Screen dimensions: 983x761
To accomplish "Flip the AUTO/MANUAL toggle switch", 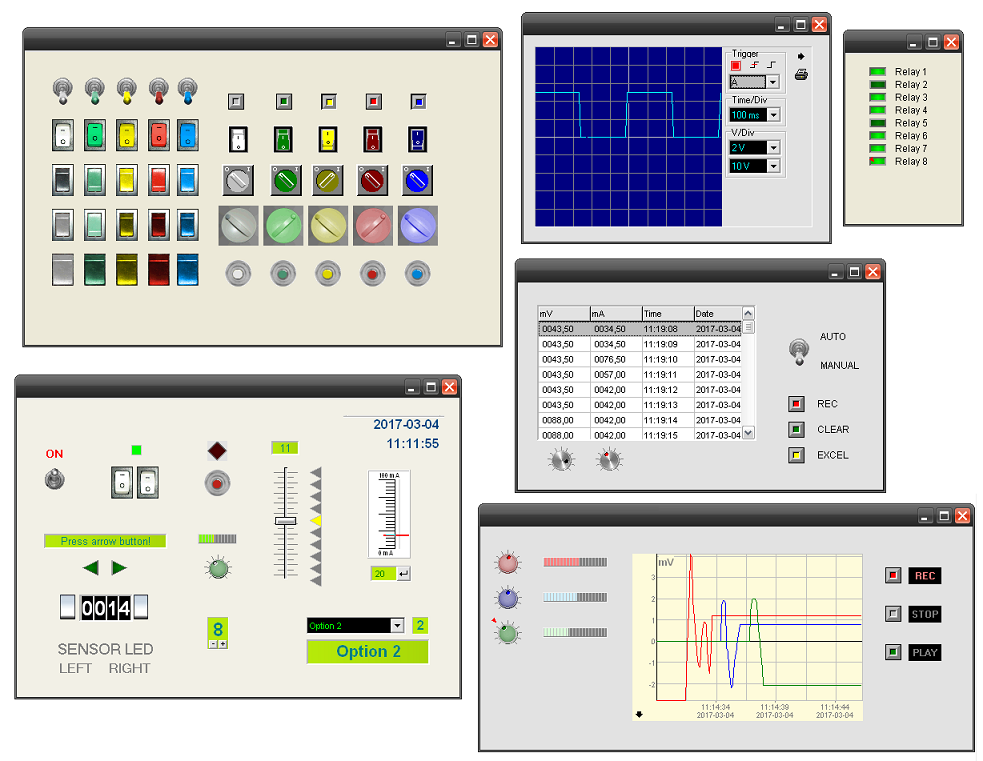I will (798, 350).
